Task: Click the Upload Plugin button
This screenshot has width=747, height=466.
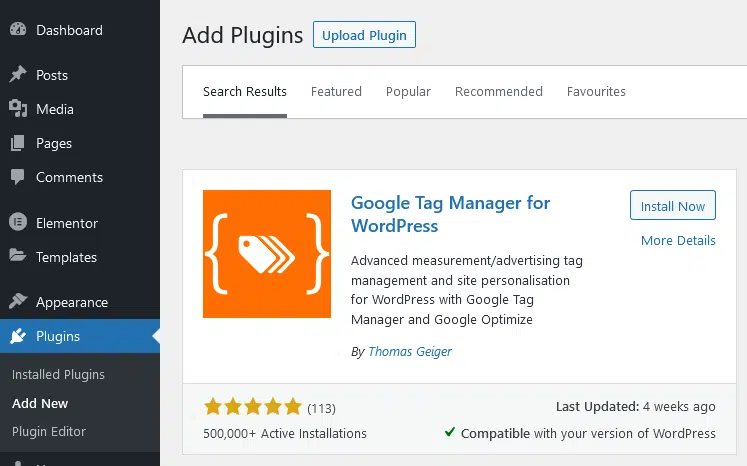Action: pyautogui.click(x=364, y=35)
